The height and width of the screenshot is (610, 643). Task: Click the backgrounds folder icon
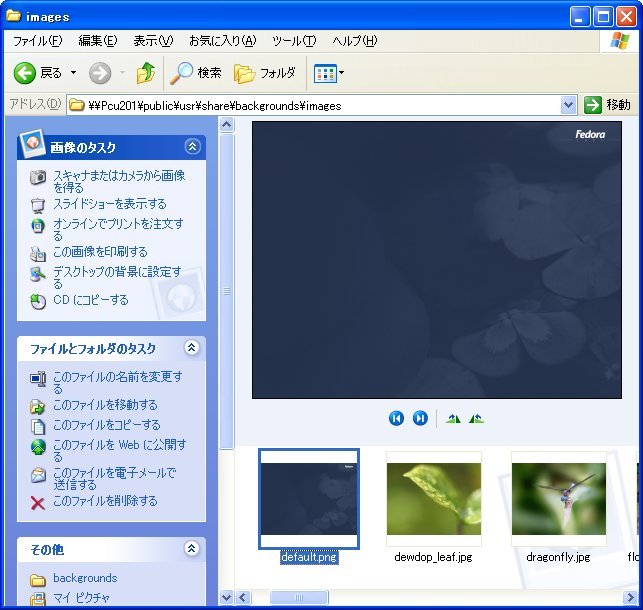[38, 580]
